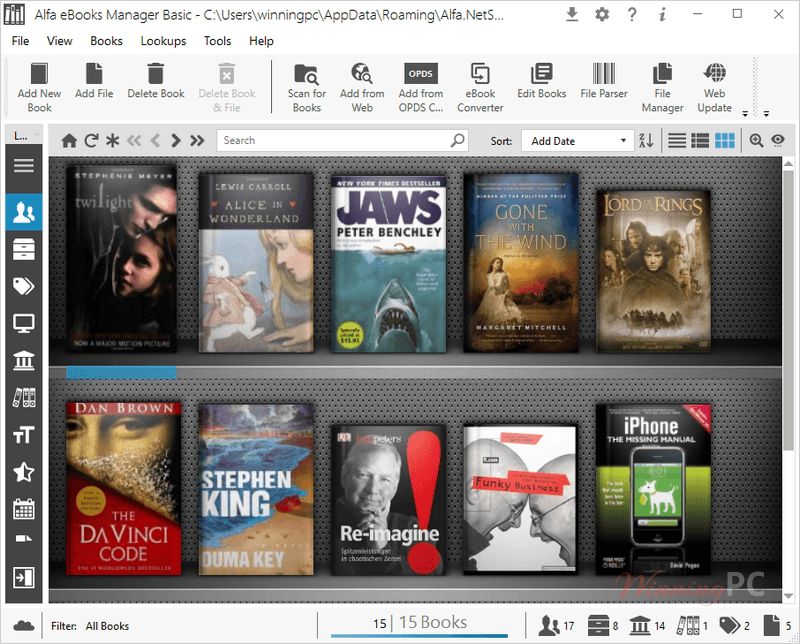Select Publishers building icon in sidebar
The width and height of the screenshot is (800, 644).
(x=23, y=360)
